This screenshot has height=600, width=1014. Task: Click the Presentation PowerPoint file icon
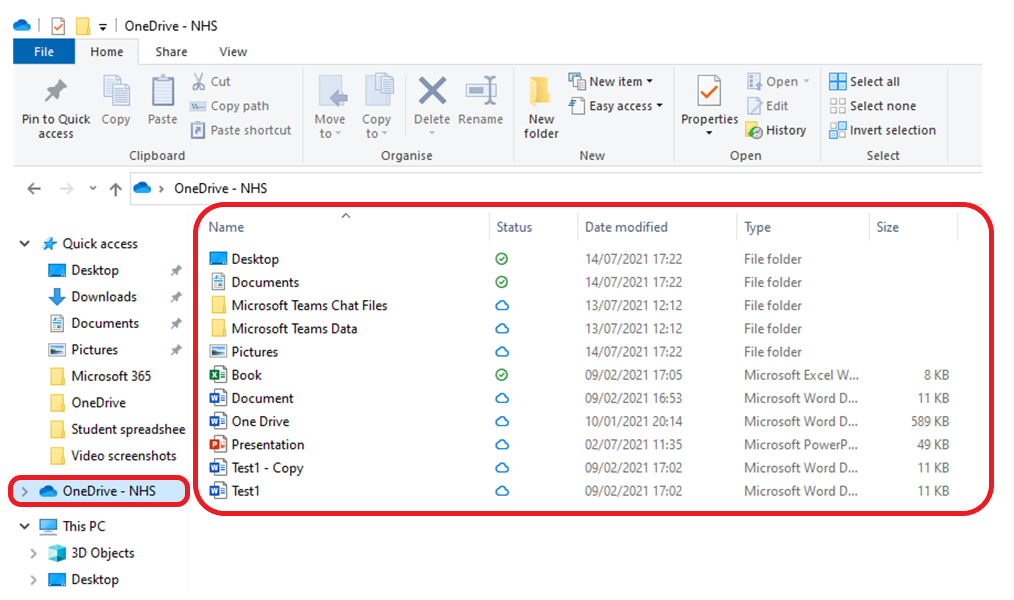[218, 445]
